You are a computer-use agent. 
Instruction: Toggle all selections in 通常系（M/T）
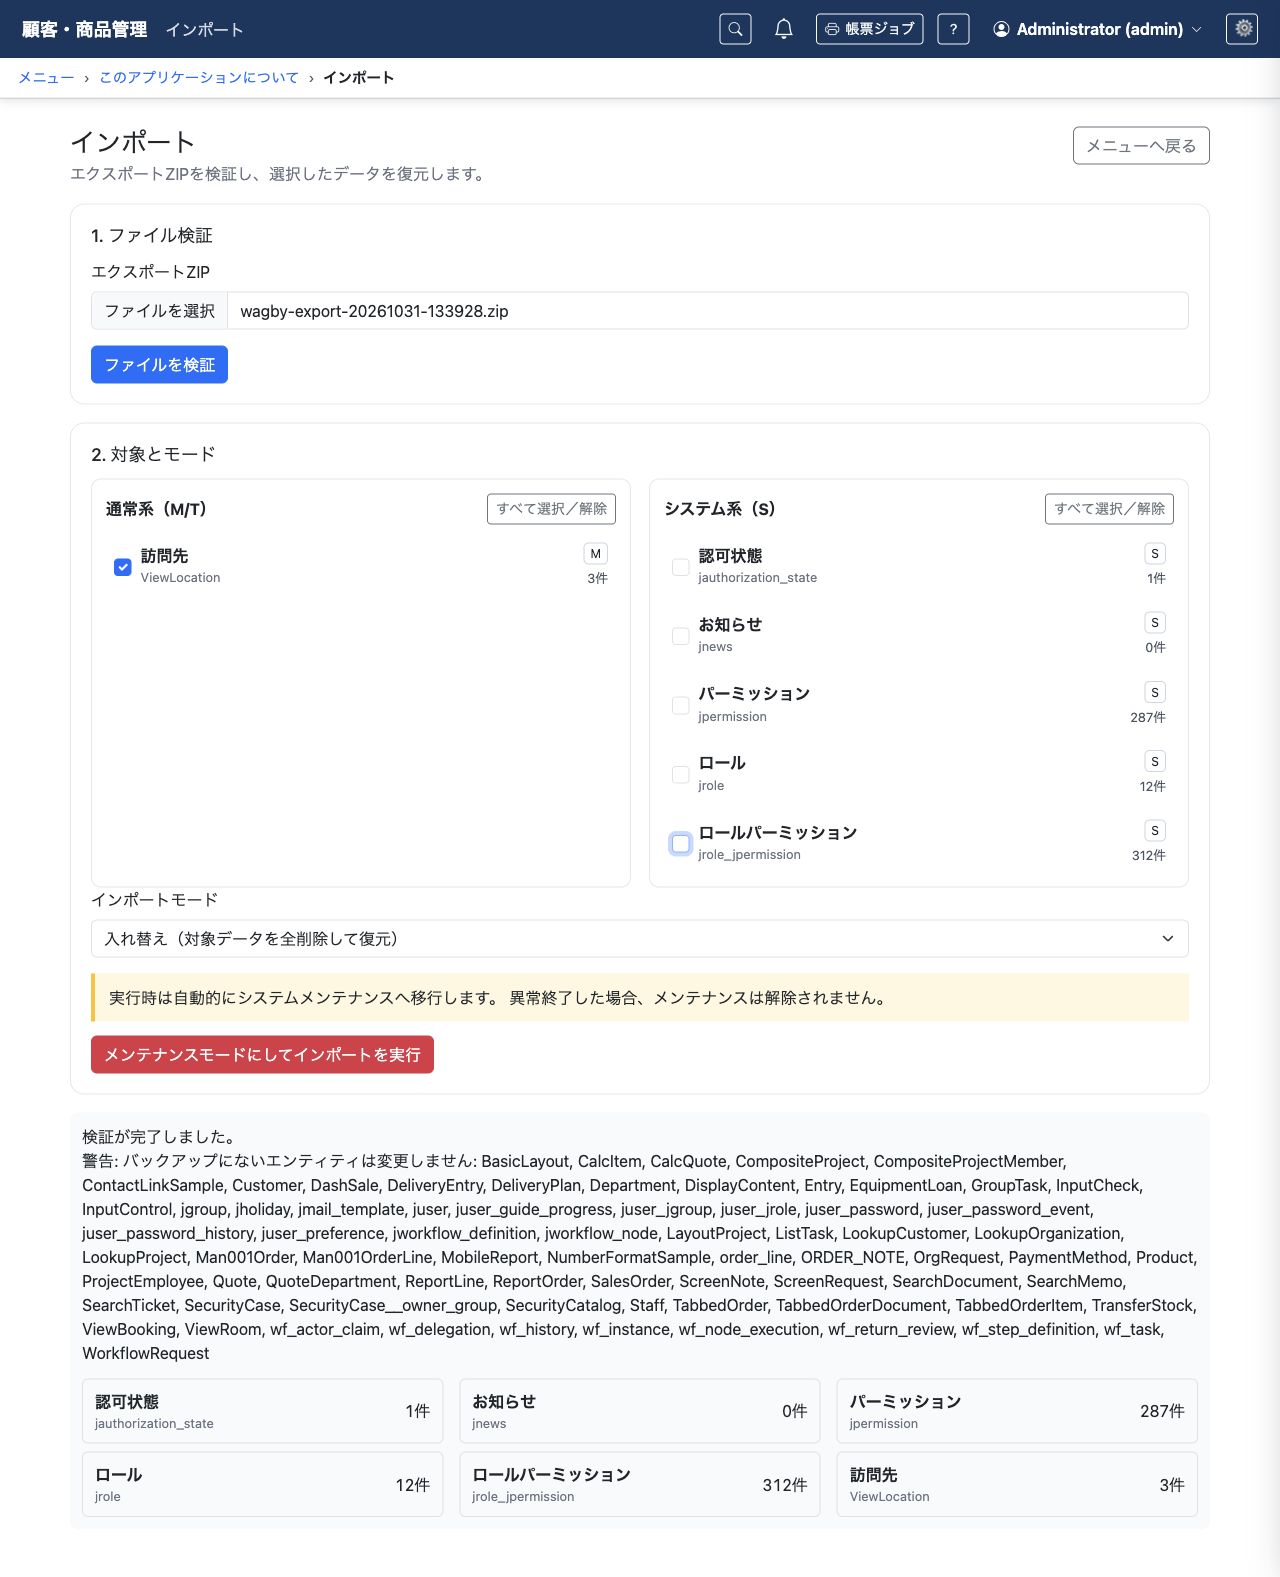pos(552,509)
